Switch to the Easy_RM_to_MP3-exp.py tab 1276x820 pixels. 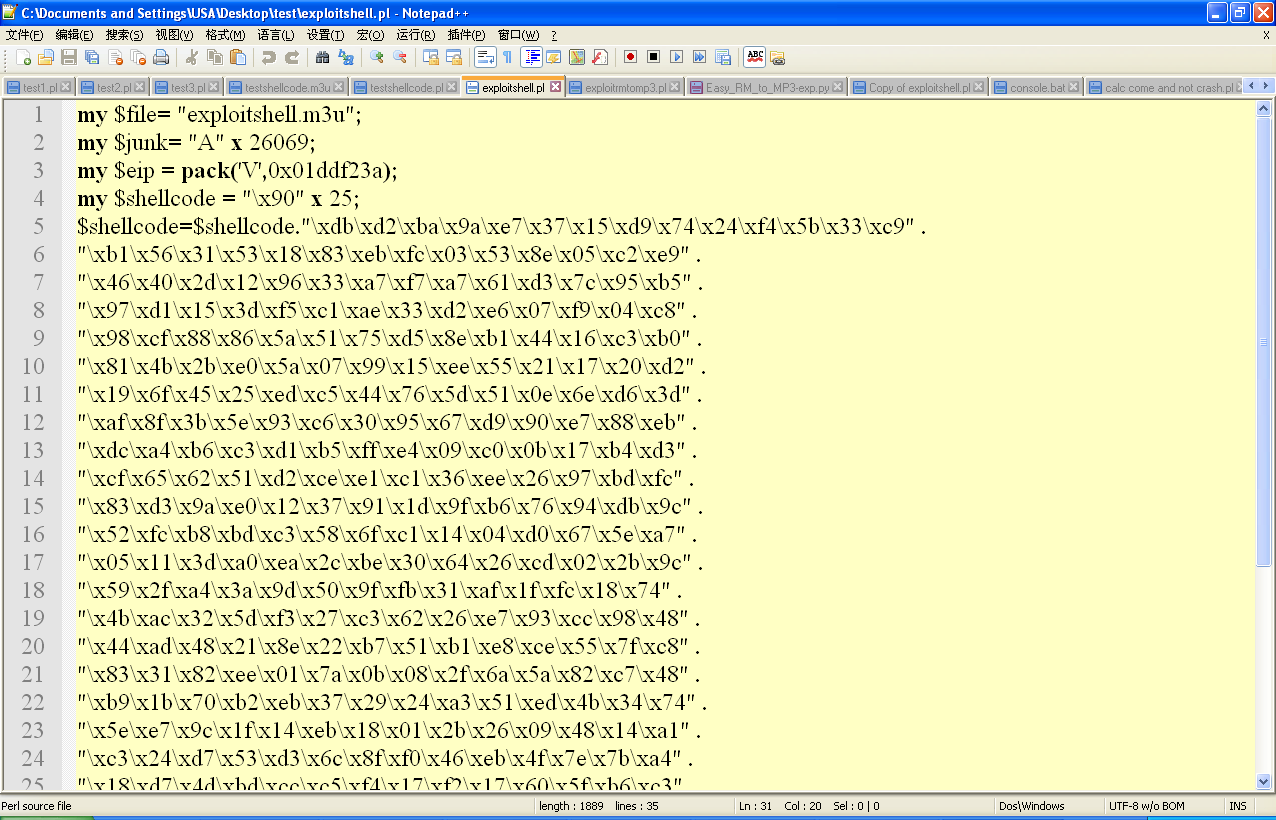point(768,88)
